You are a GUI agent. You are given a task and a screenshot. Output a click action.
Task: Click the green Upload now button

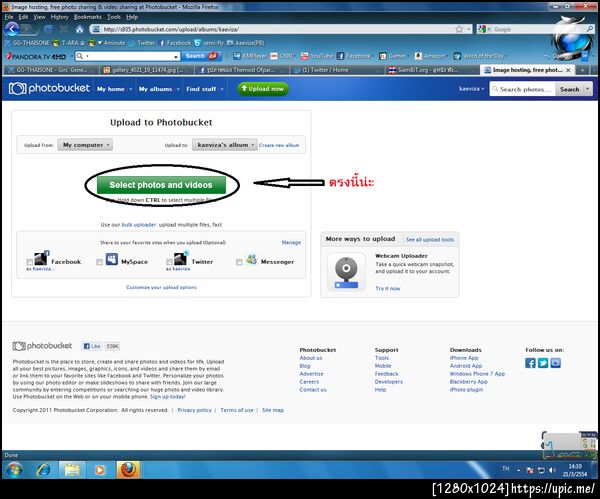262,89
